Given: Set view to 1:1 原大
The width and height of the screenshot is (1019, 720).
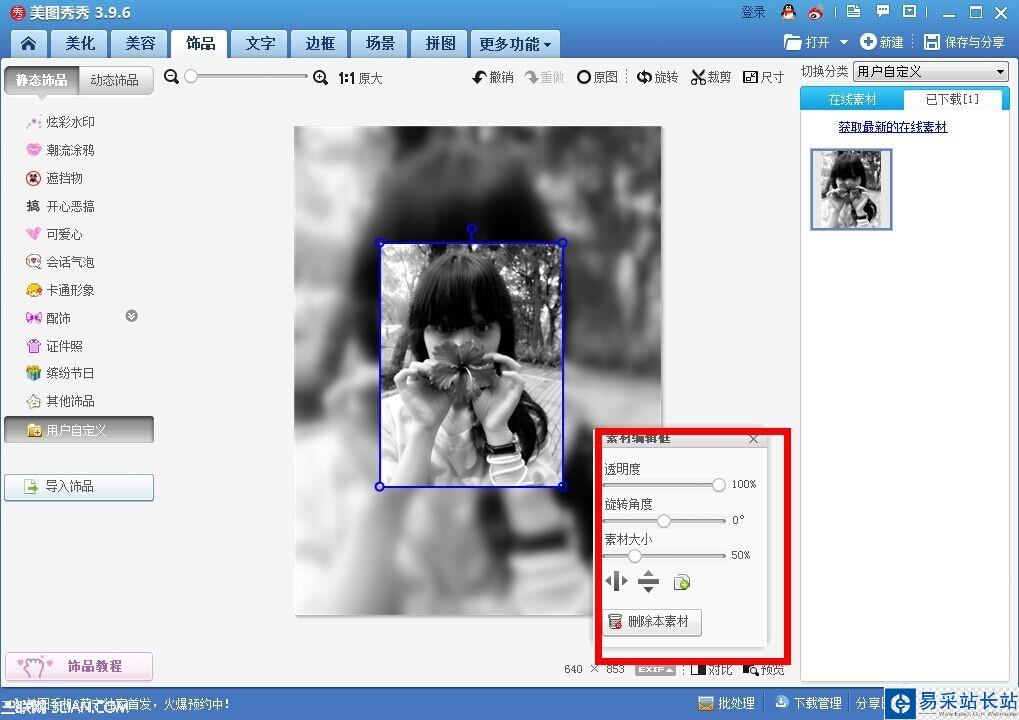Looking at the screenshot, I should [x=360, y=78].
